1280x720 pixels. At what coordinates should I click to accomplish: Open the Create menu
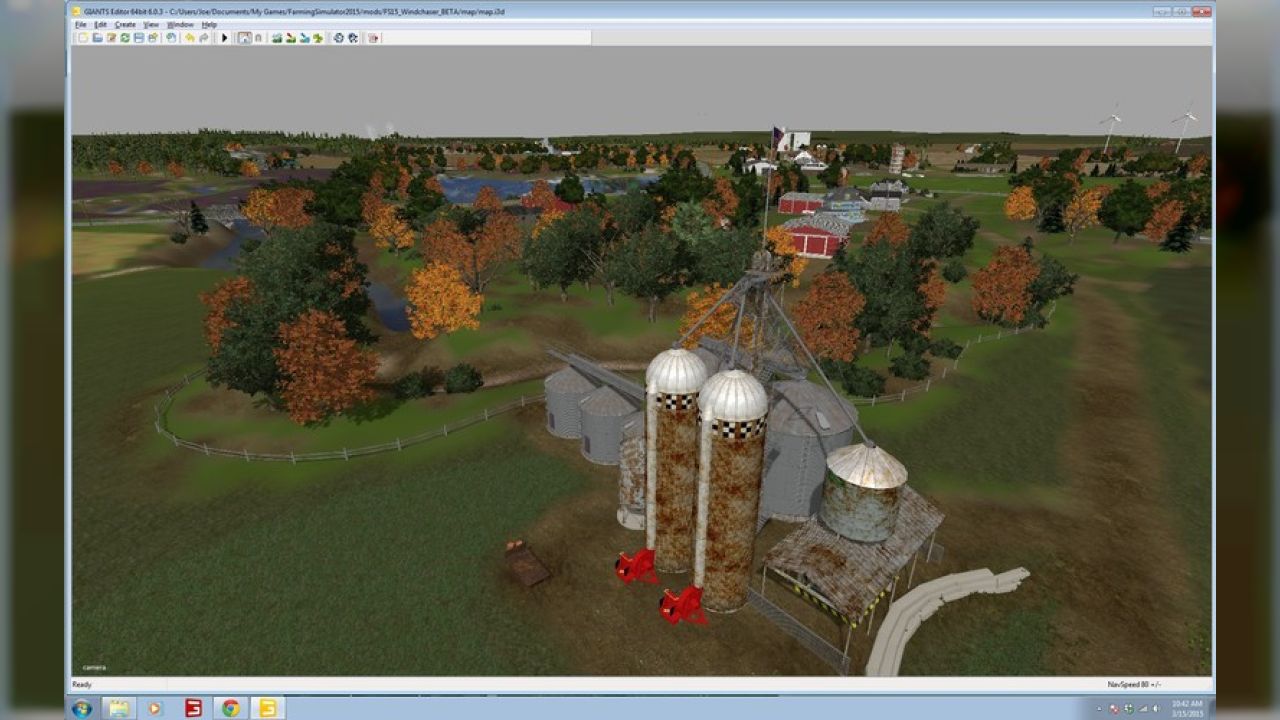click(125, 24)
